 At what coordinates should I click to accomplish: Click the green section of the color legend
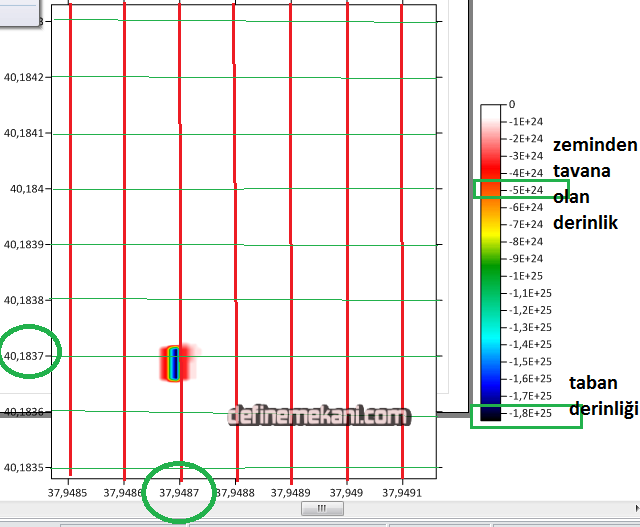point(491,275)
